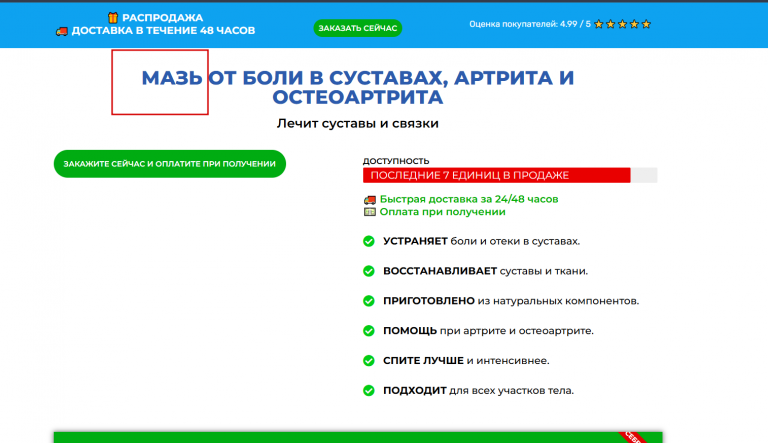
Task: Click the green ЗАКАЗАТЬ СЕЙЧАС button
Action: (x=358, y=28)
